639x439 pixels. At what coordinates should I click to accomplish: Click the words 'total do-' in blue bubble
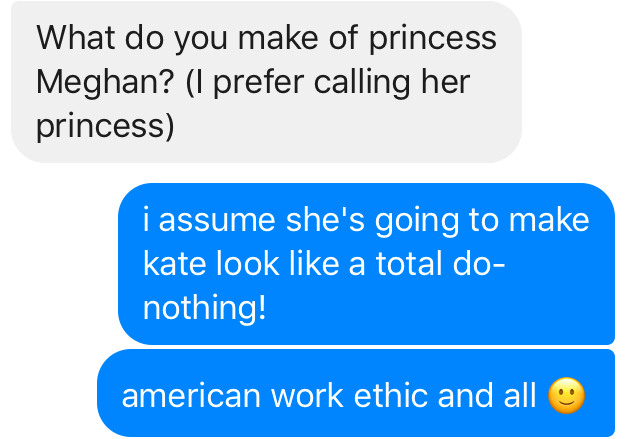tap(439, 264)
